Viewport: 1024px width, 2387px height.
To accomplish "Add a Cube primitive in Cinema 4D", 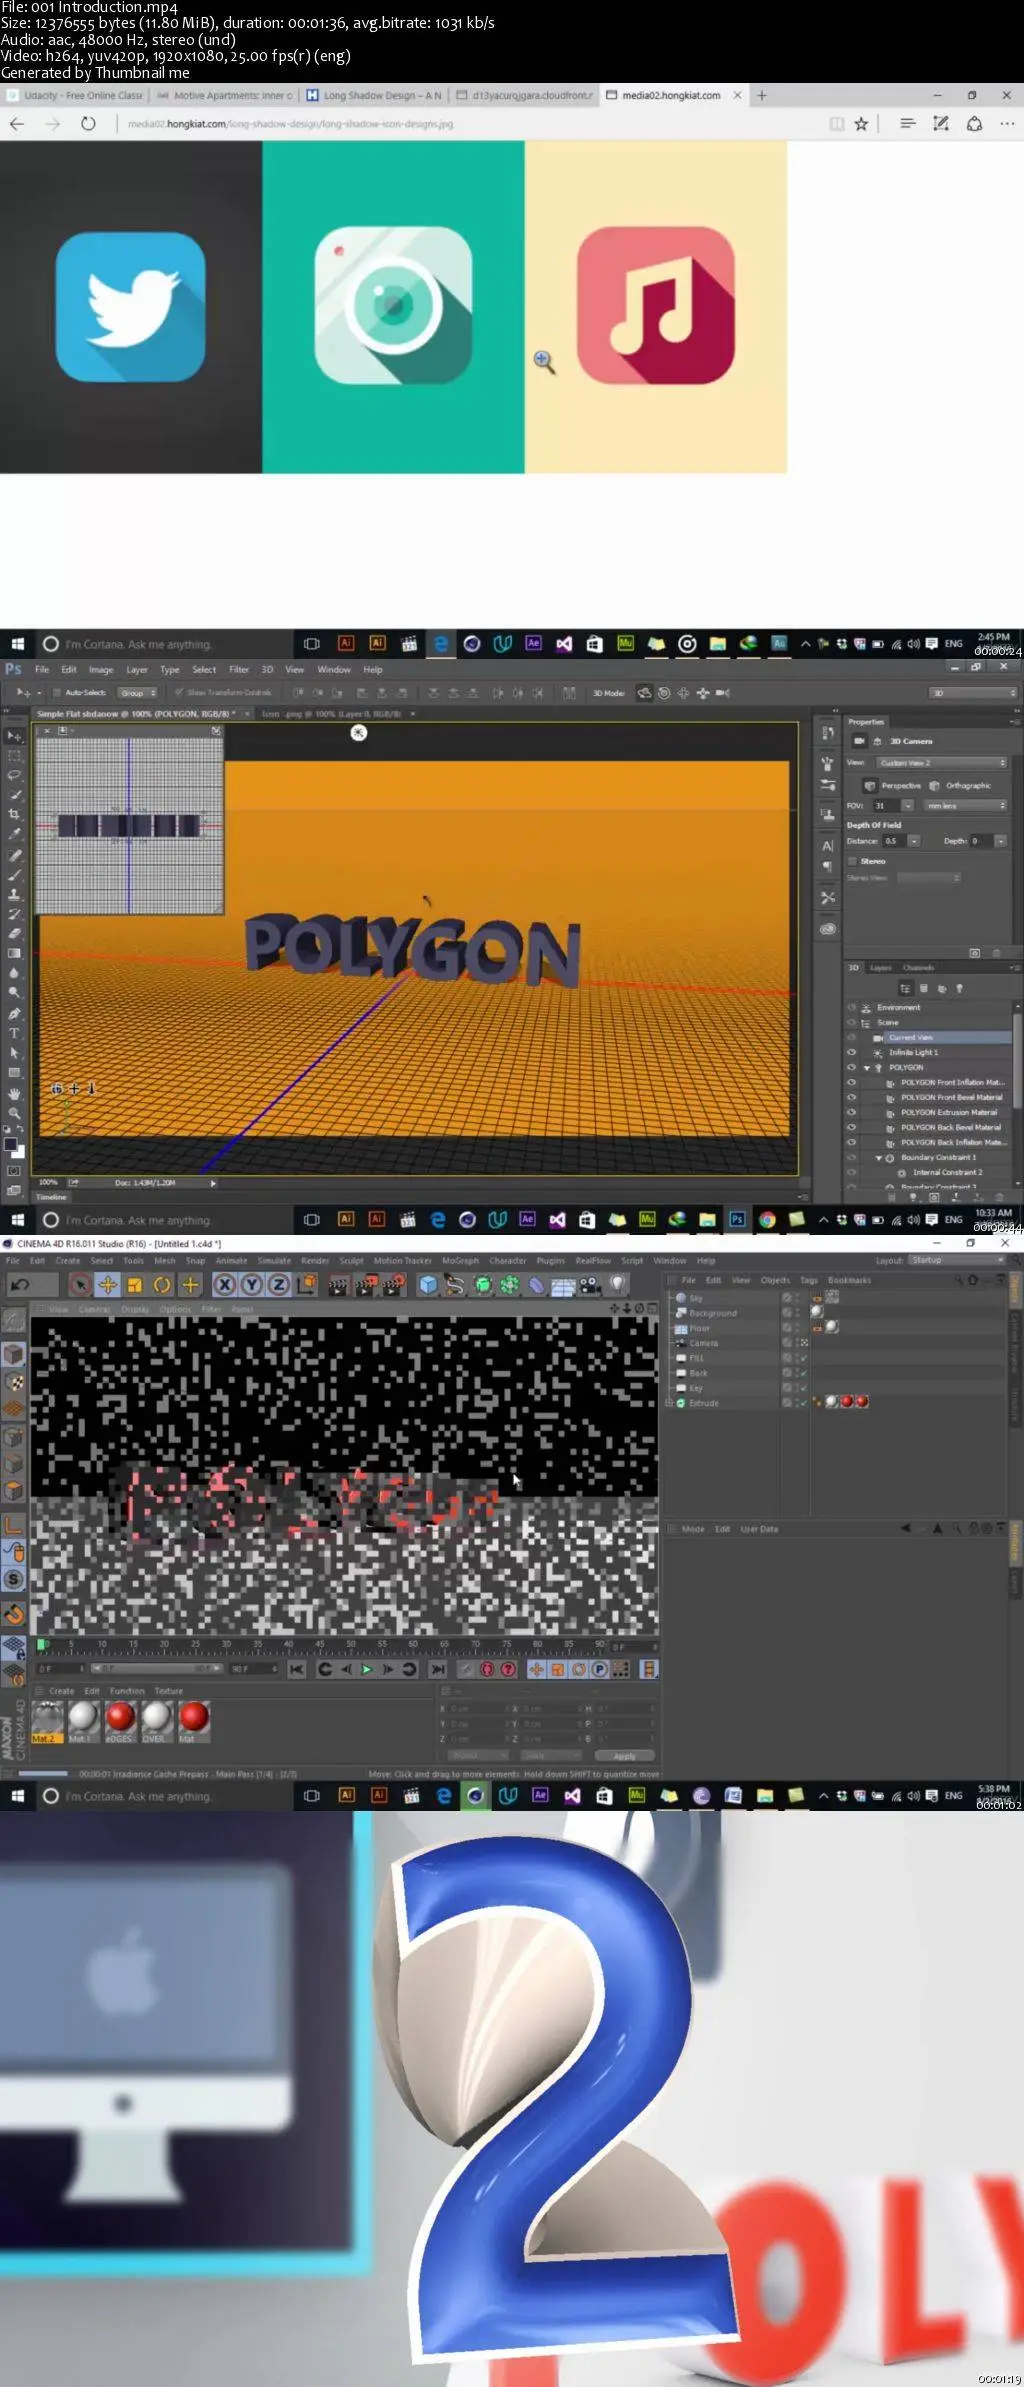I will tap(428, 1285).
